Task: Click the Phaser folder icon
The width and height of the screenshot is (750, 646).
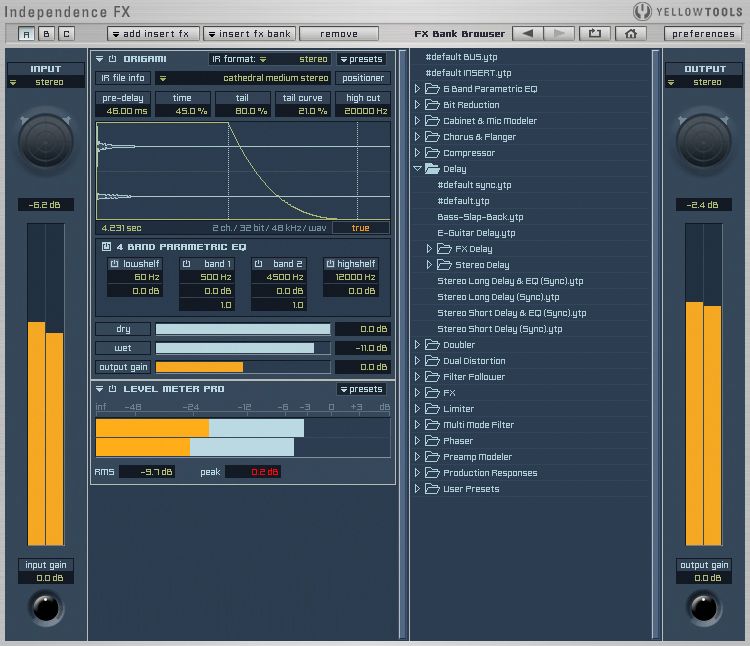Action: (x=432, y=440)
